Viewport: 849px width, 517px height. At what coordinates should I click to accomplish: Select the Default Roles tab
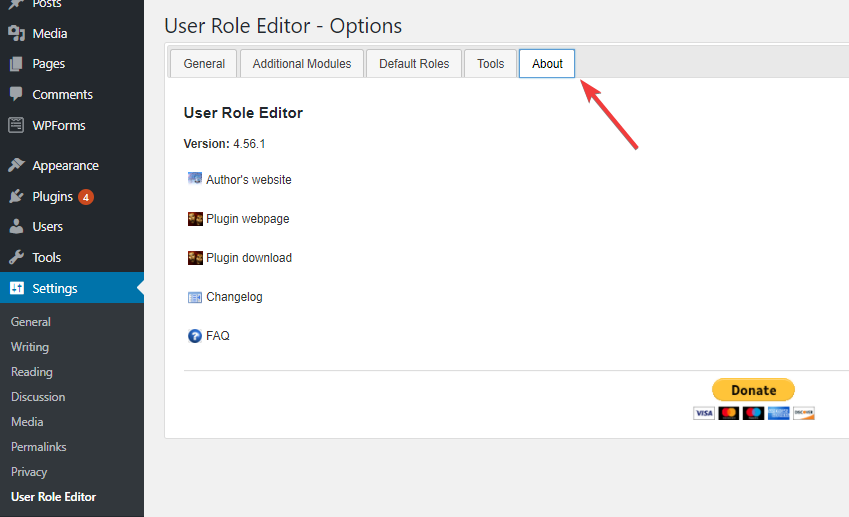point(414,63)
